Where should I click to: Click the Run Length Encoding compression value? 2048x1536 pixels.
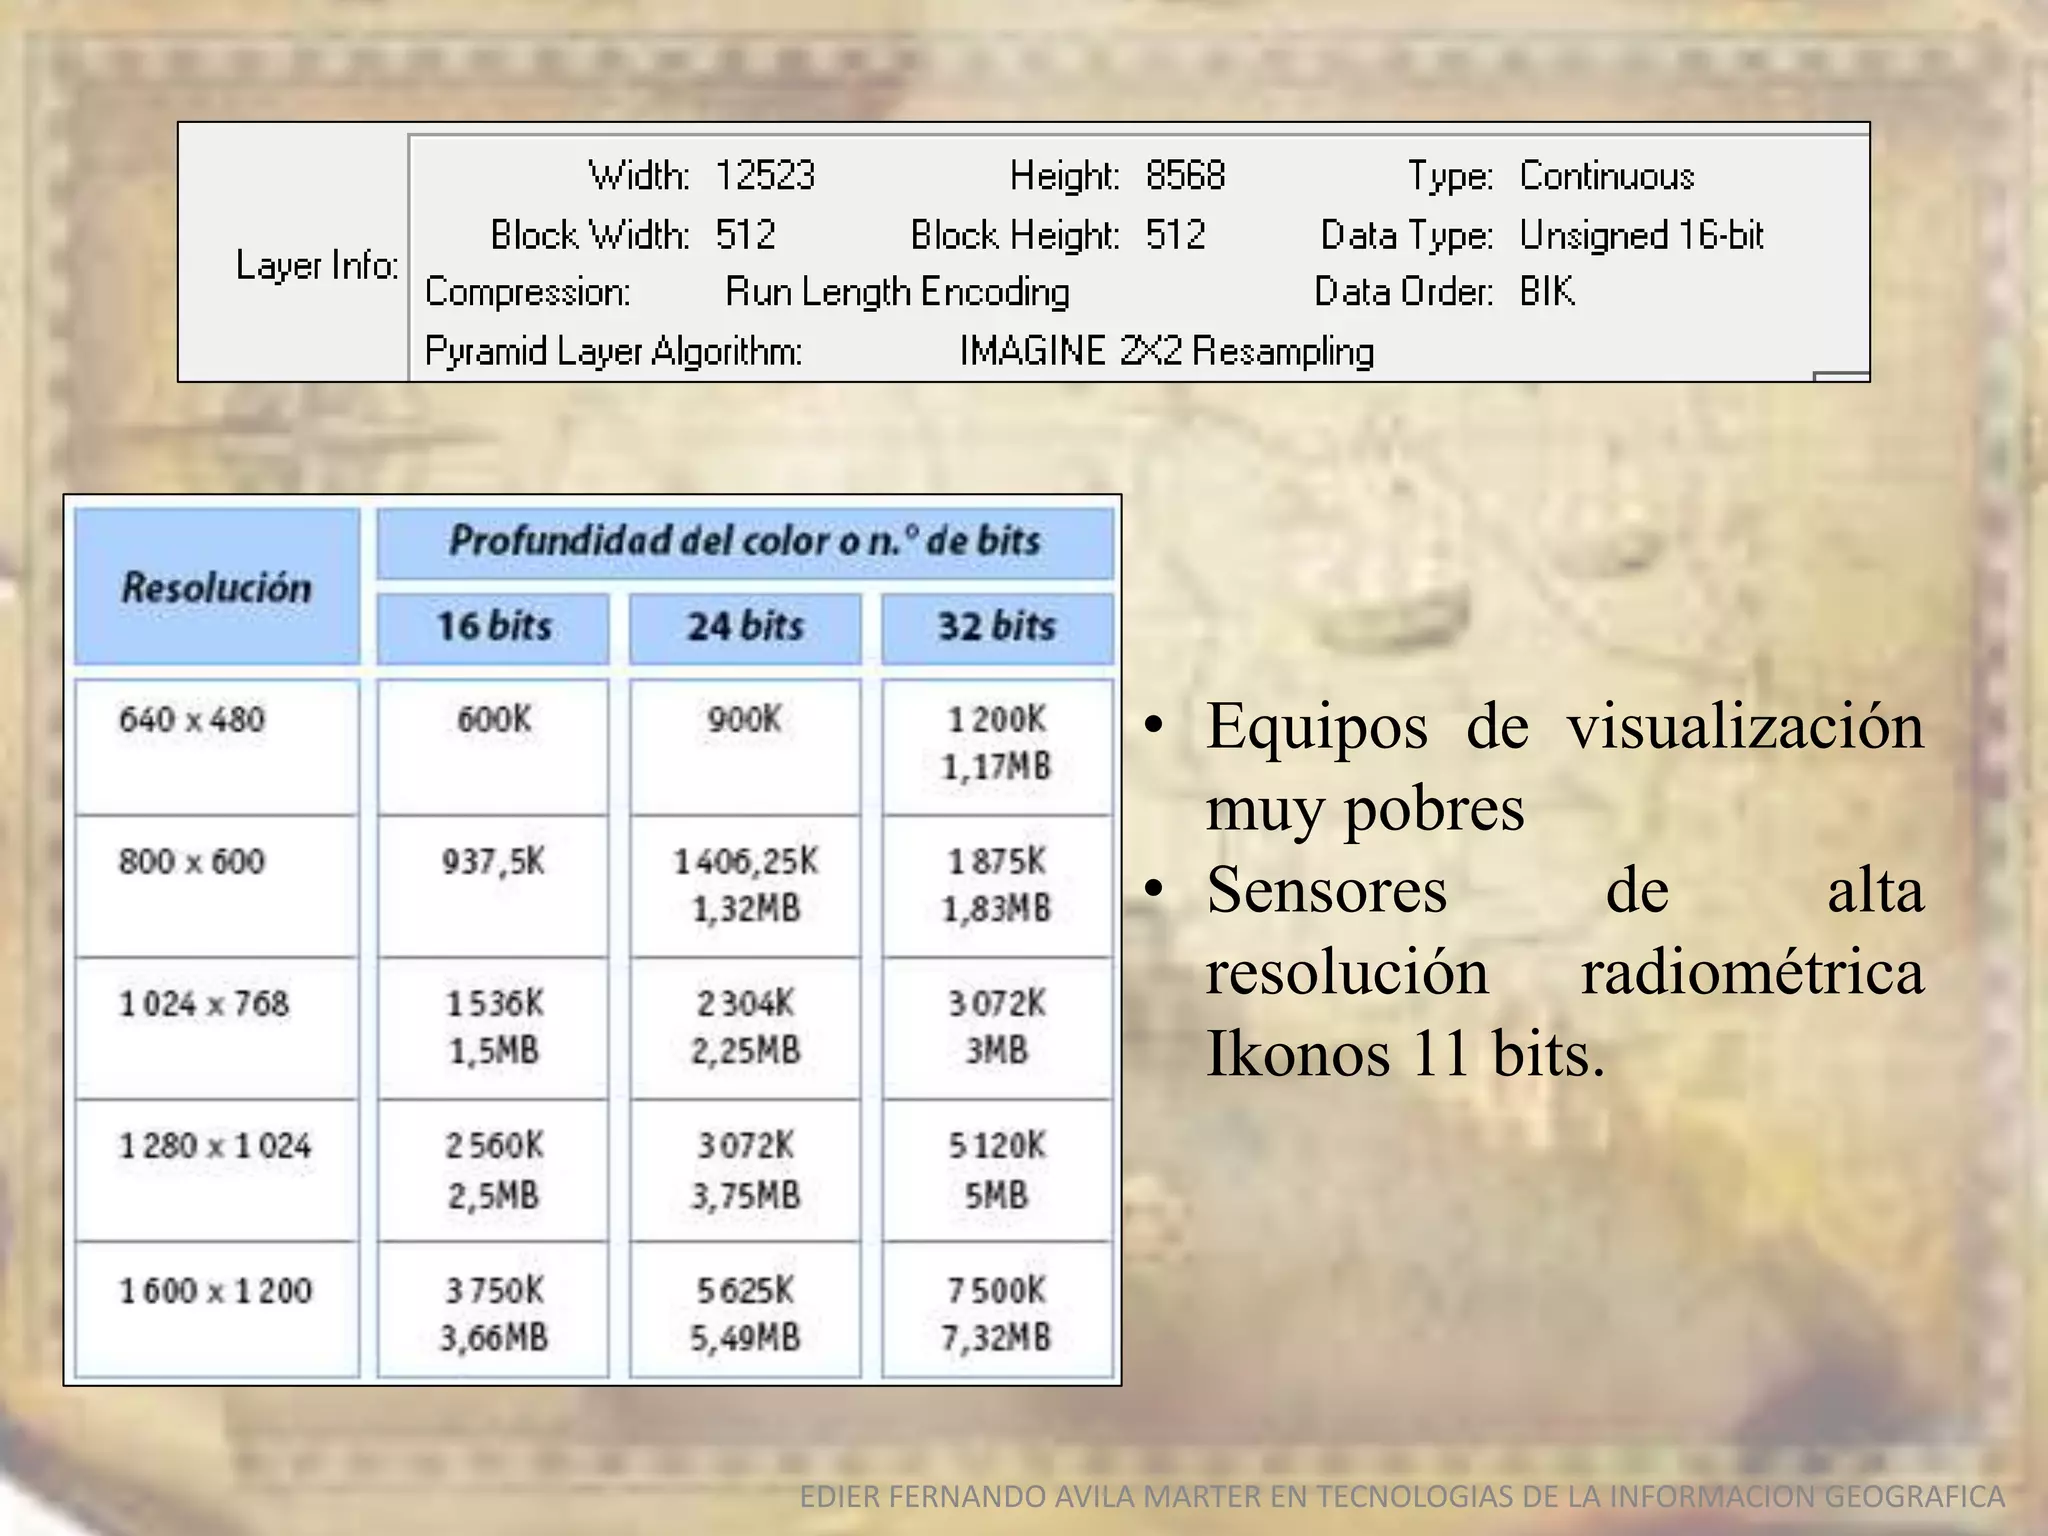click(x=897, y=292)
